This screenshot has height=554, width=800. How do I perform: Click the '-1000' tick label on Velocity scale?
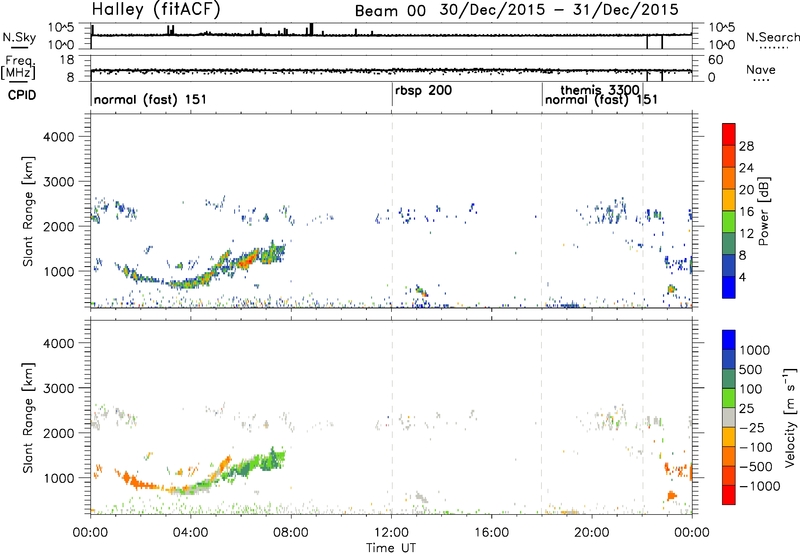click(x=760, y=486)
